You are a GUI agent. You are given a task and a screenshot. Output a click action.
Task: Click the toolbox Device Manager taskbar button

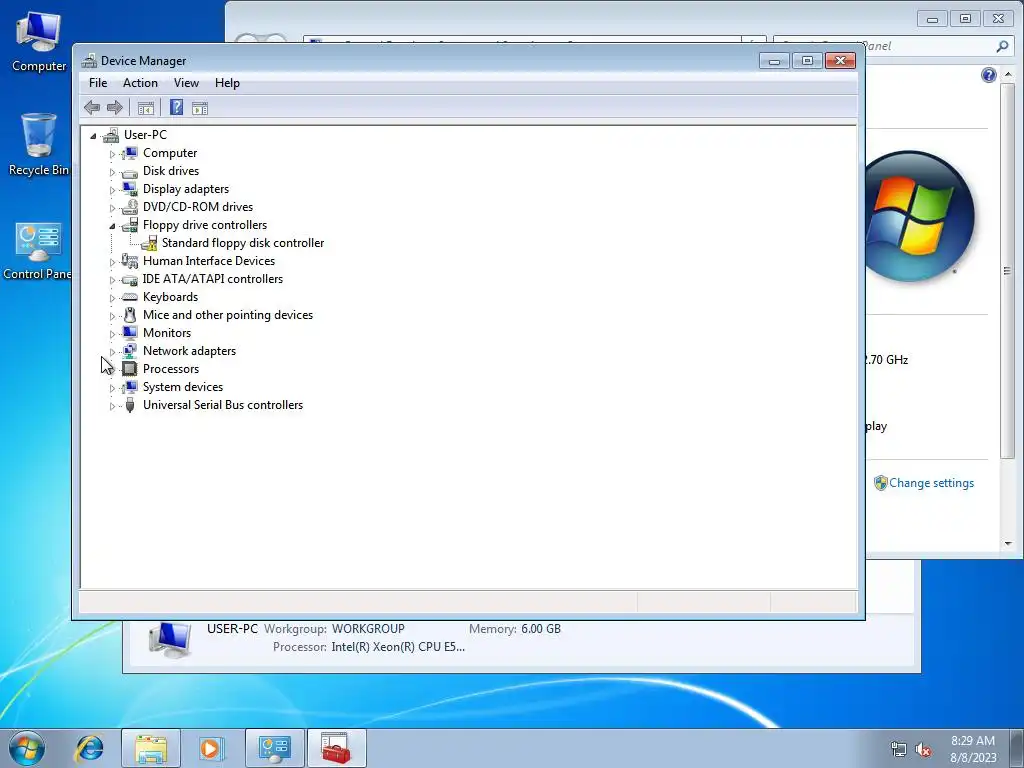(x=336, y=748)
